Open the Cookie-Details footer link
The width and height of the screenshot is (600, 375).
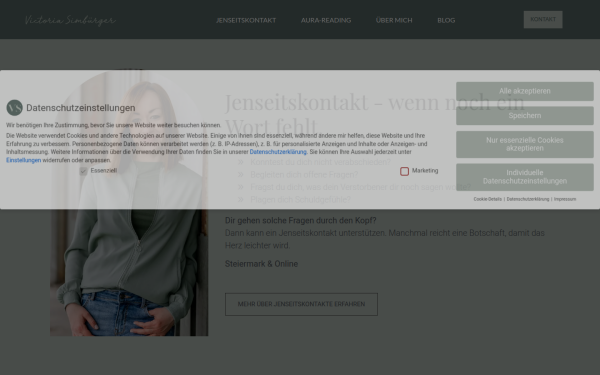tap(488, 199)
